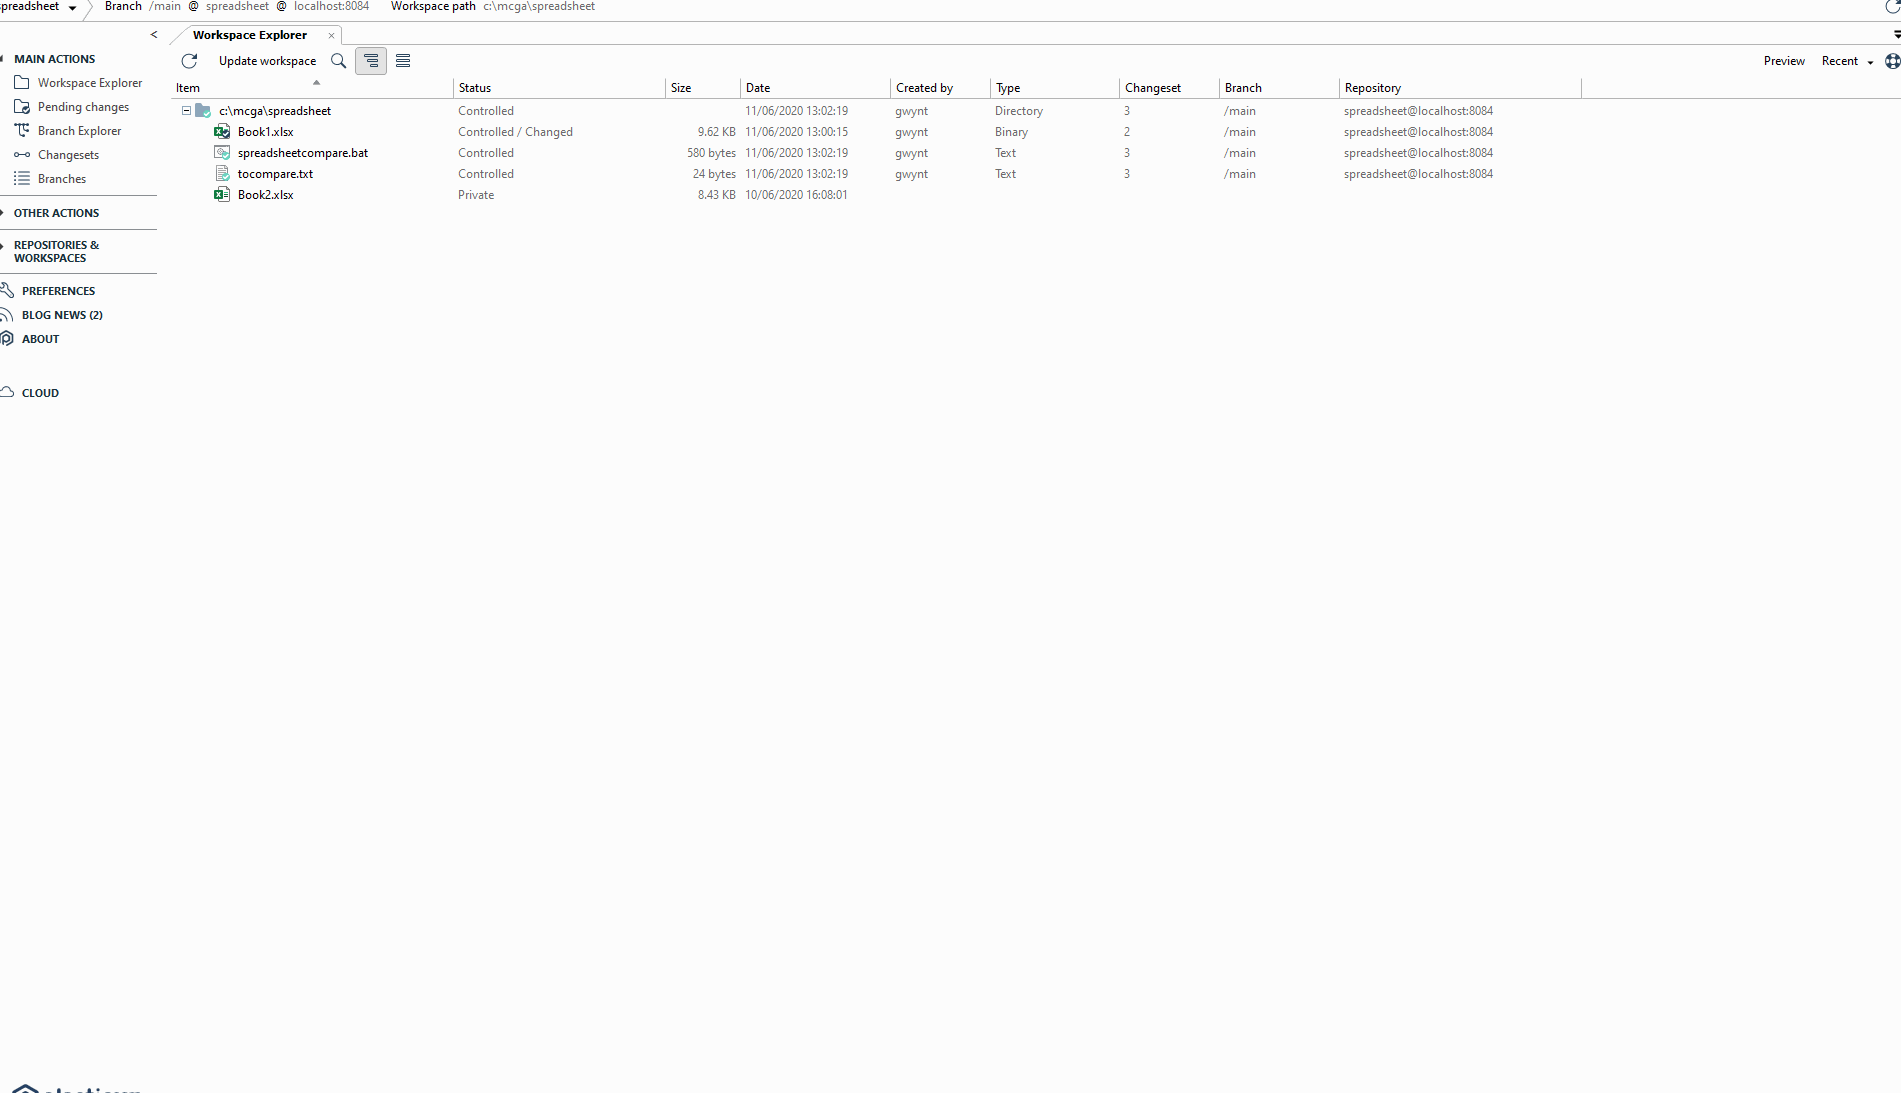Collapse the c:\mcga\spreadsheet directory node
The height and width of the screenshot is (1093, 1901).
point(186,111)
